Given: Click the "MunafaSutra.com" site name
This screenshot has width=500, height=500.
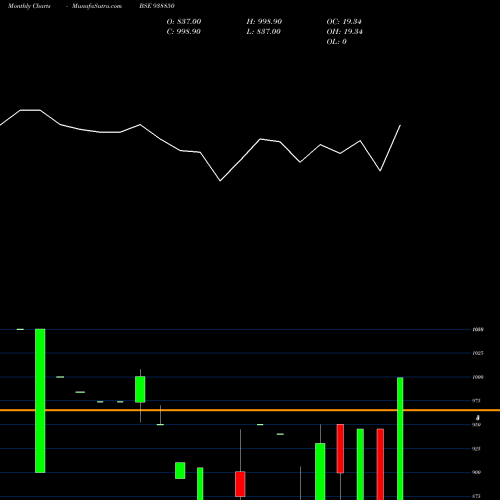Looking at the screenshot, I should [x=97, y=6].
